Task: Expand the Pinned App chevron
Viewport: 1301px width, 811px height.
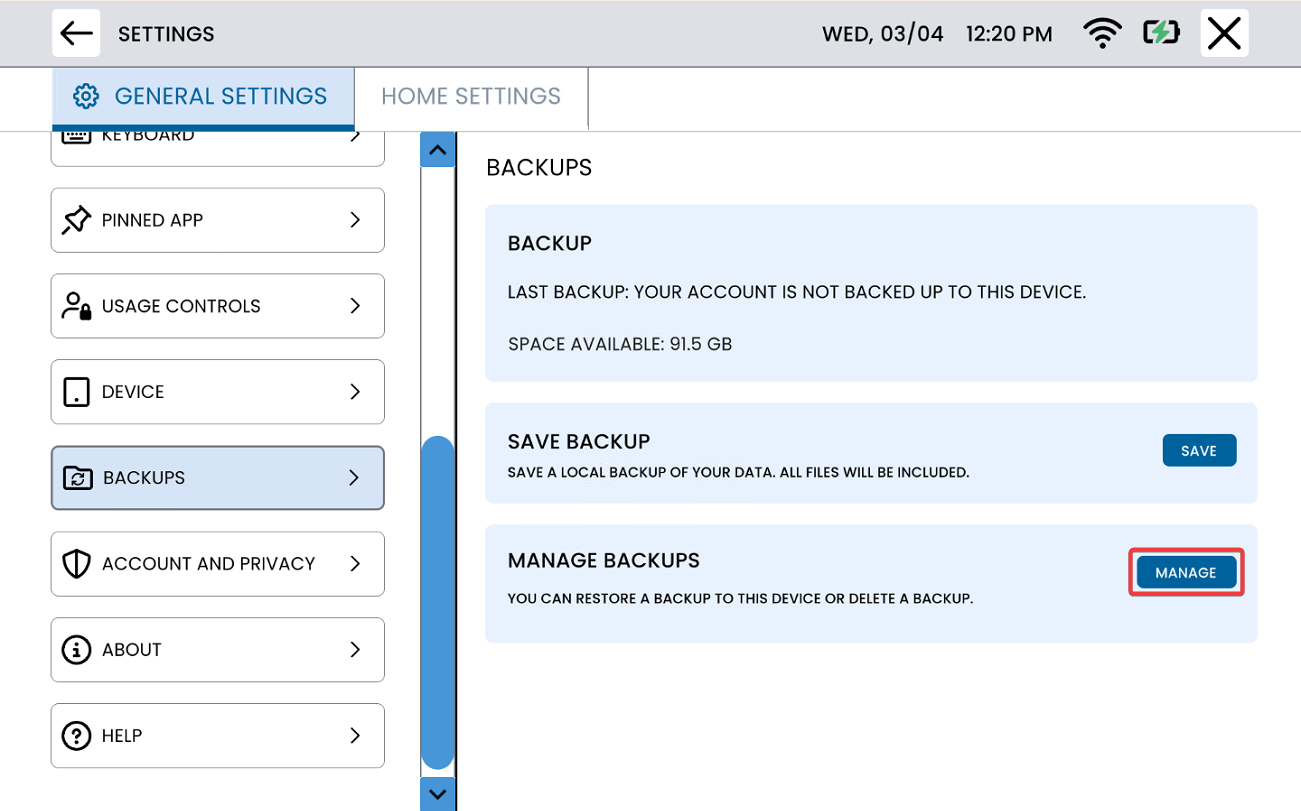Action: point(355,220)
